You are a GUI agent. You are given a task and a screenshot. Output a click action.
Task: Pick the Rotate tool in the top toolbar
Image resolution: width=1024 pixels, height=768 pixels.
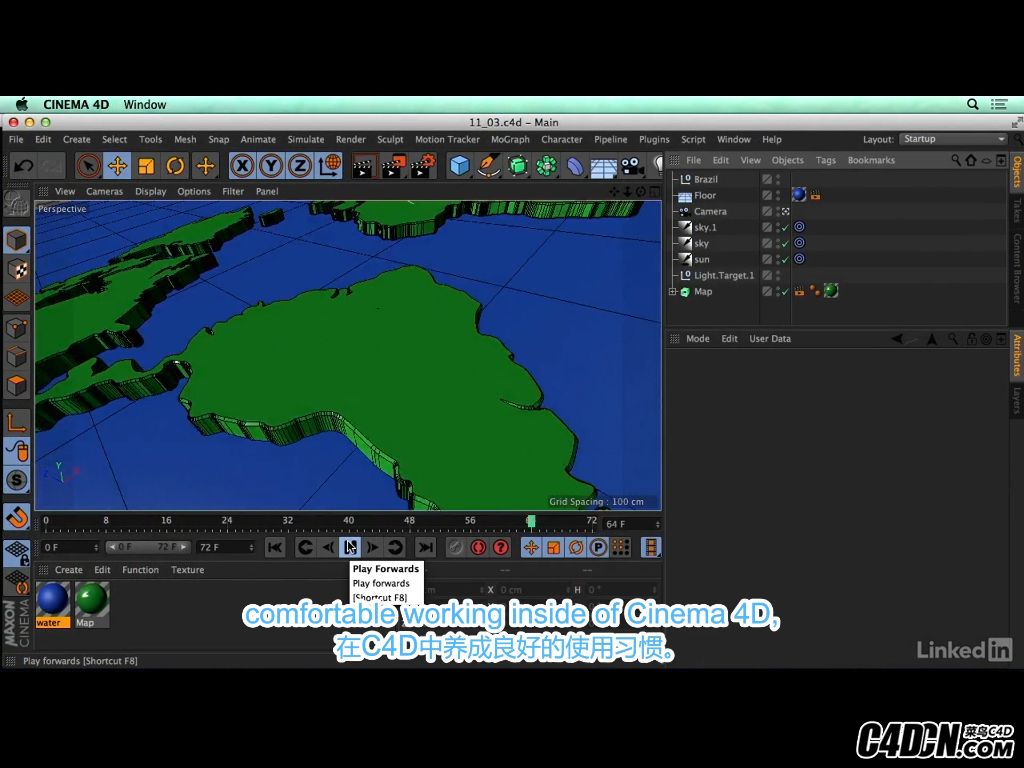(175, 166)
